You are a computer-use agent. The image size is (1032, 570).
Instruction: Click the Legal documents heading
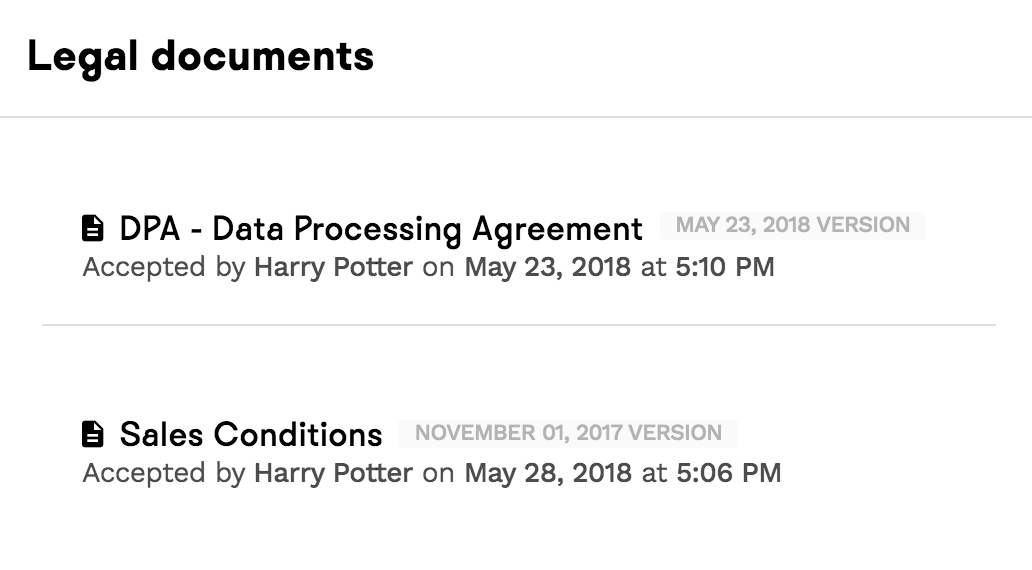pos(200,56)
